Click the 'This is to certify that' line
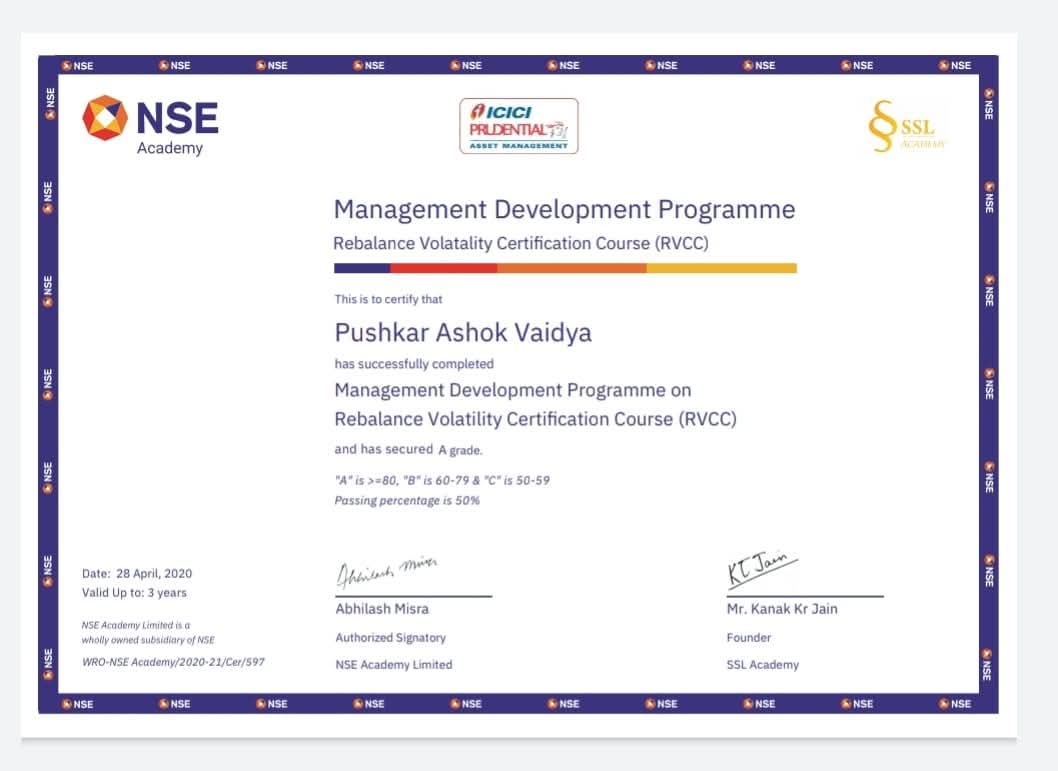This screenshot has width=1058, height=771. (x=388, y=299)
